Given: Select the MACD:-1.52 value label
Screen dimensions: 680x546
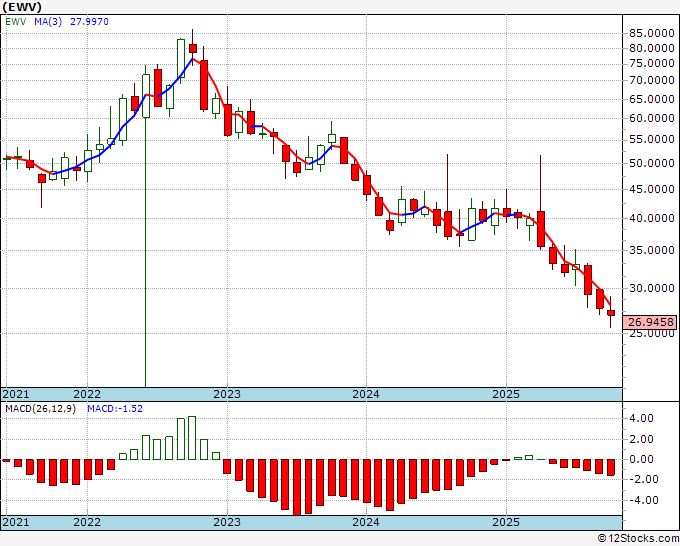Looking at the screenshot, I should [x=116, y=409].
